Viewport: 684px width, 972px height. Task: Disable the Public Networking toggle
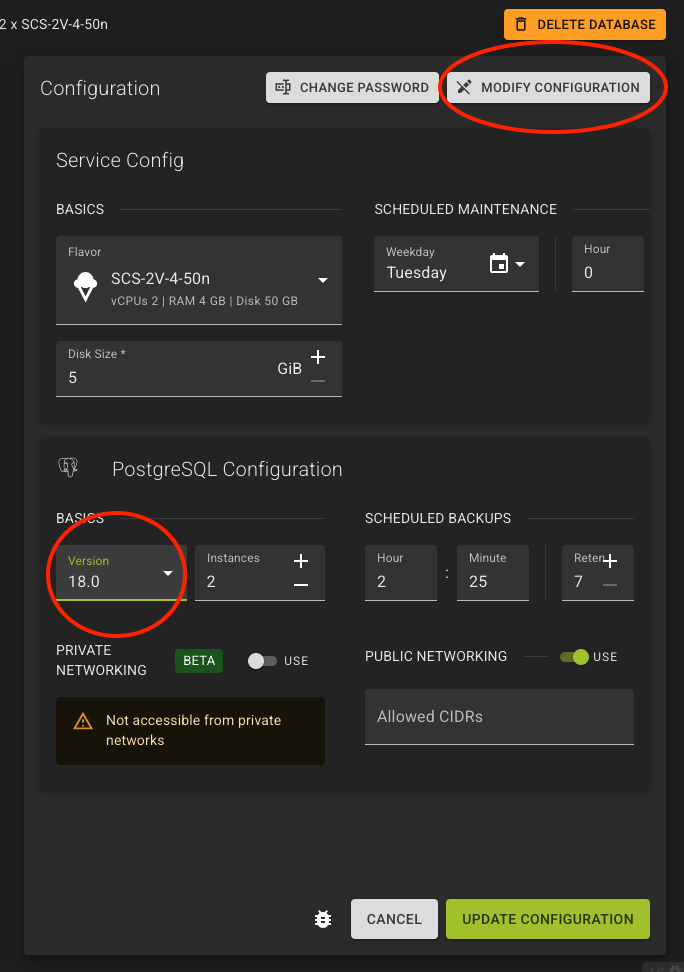[574, 657]
